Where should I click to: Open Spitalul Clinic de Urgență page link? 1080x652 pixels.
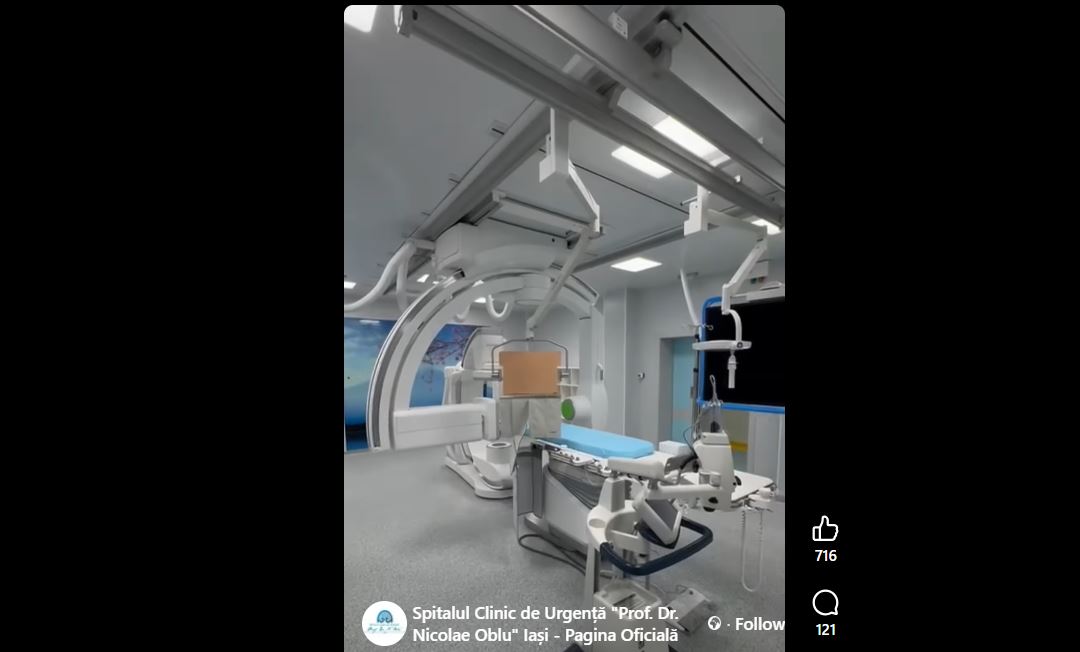[542, 612]
